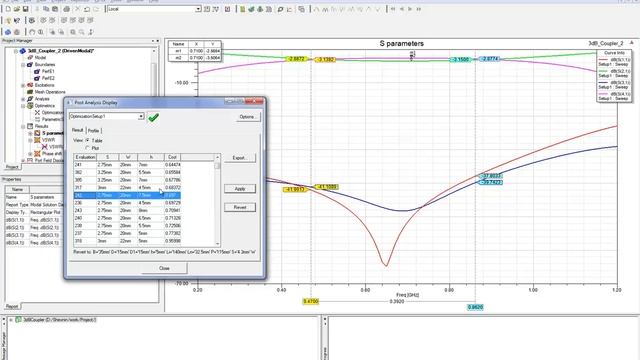Click the Save icon in the top toolbar
Image resolution: width=640 pixels, height=360 pixels.
[25, 9]
